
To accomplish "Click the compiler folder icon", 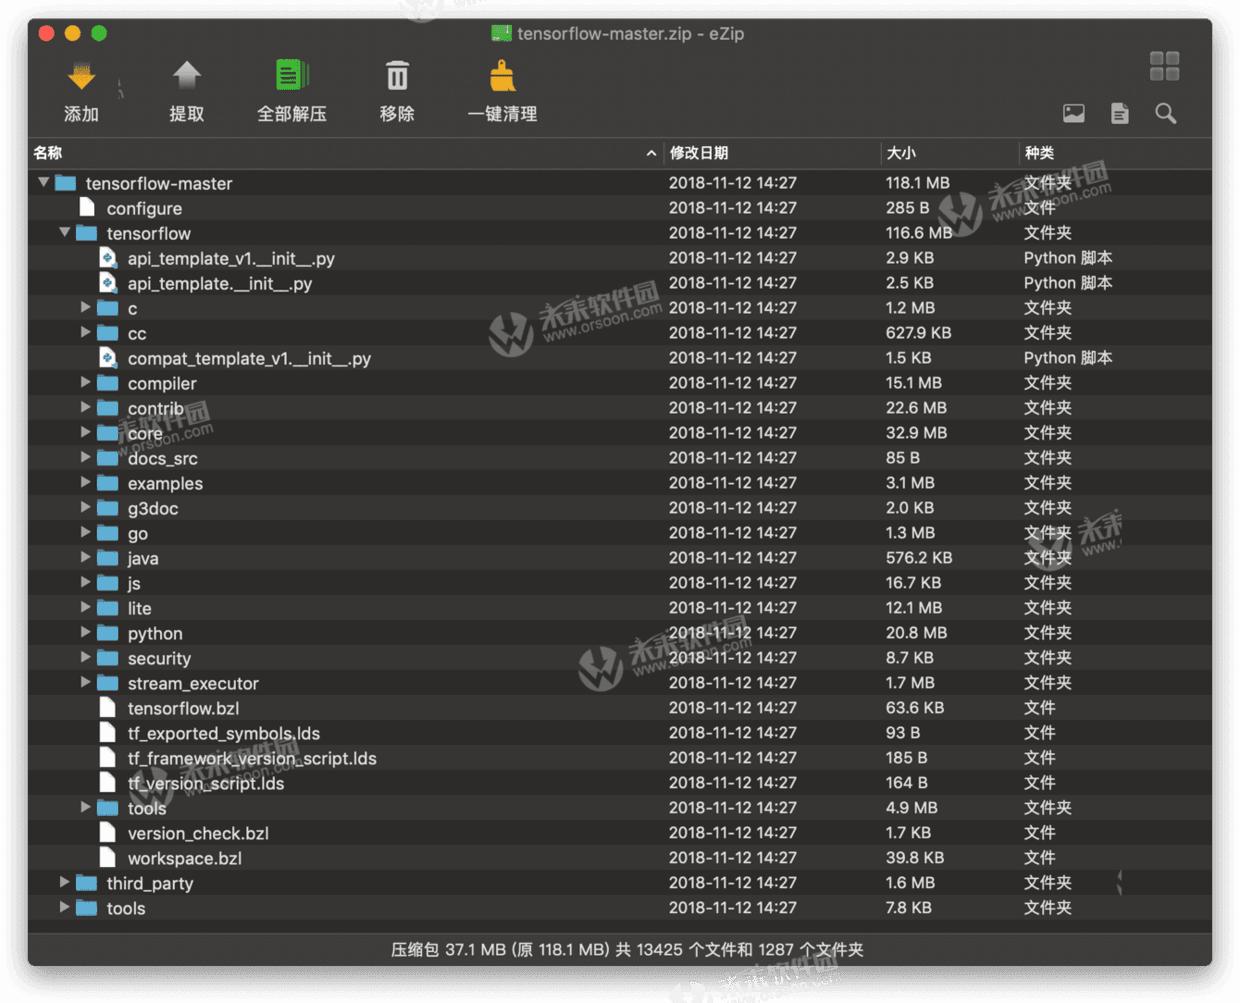I will point(108,383).
